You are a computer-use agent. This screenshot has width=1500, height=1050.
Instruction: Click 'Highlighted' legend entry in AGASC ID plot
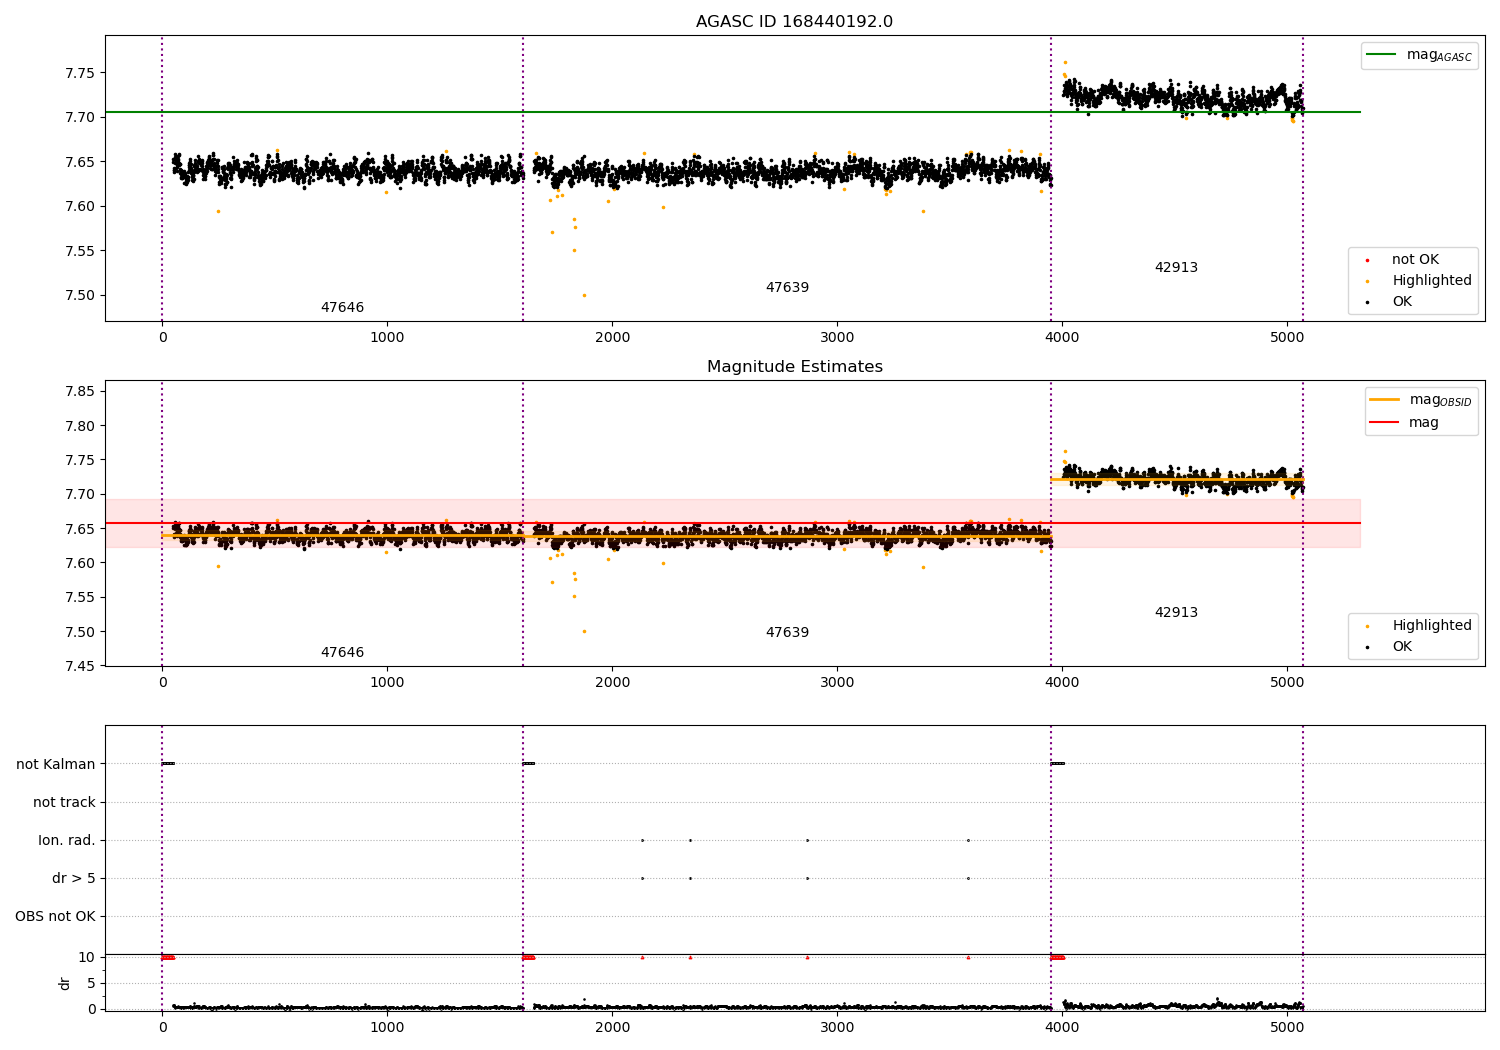(1419, 281)
